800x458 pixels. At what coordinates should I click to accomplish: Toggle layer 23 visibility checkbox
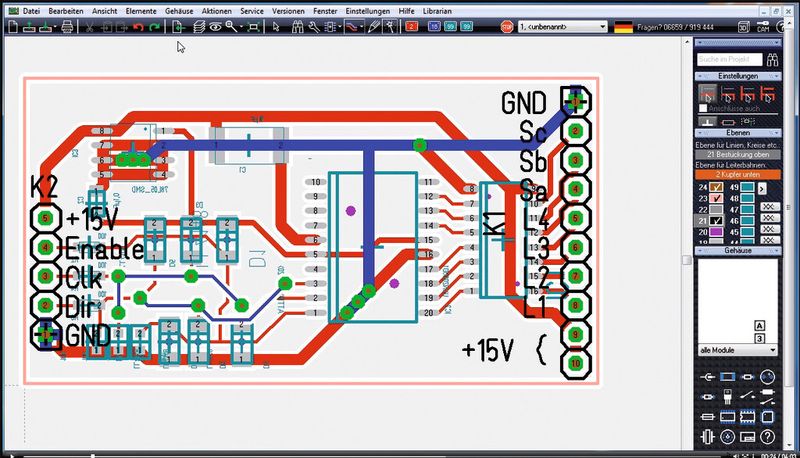click(716, 198)
